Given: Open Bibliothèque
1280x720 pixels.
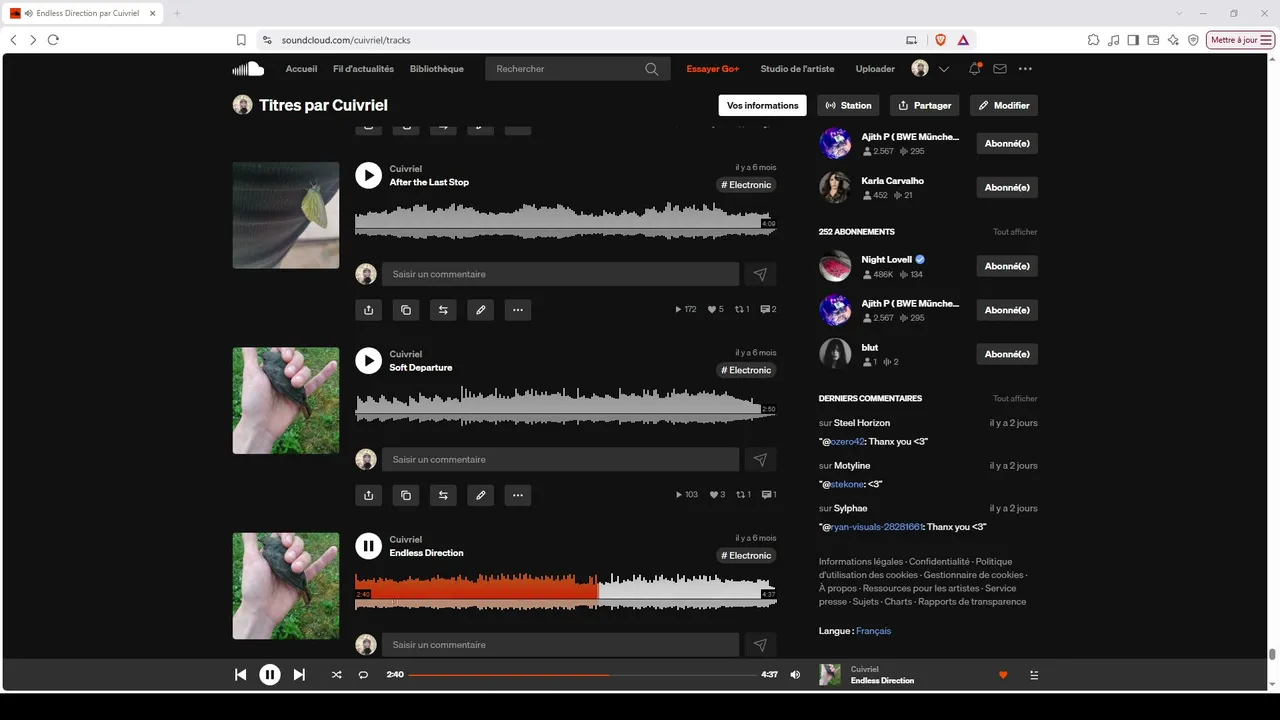Looking at the screenshot, I should coord(437,69).
